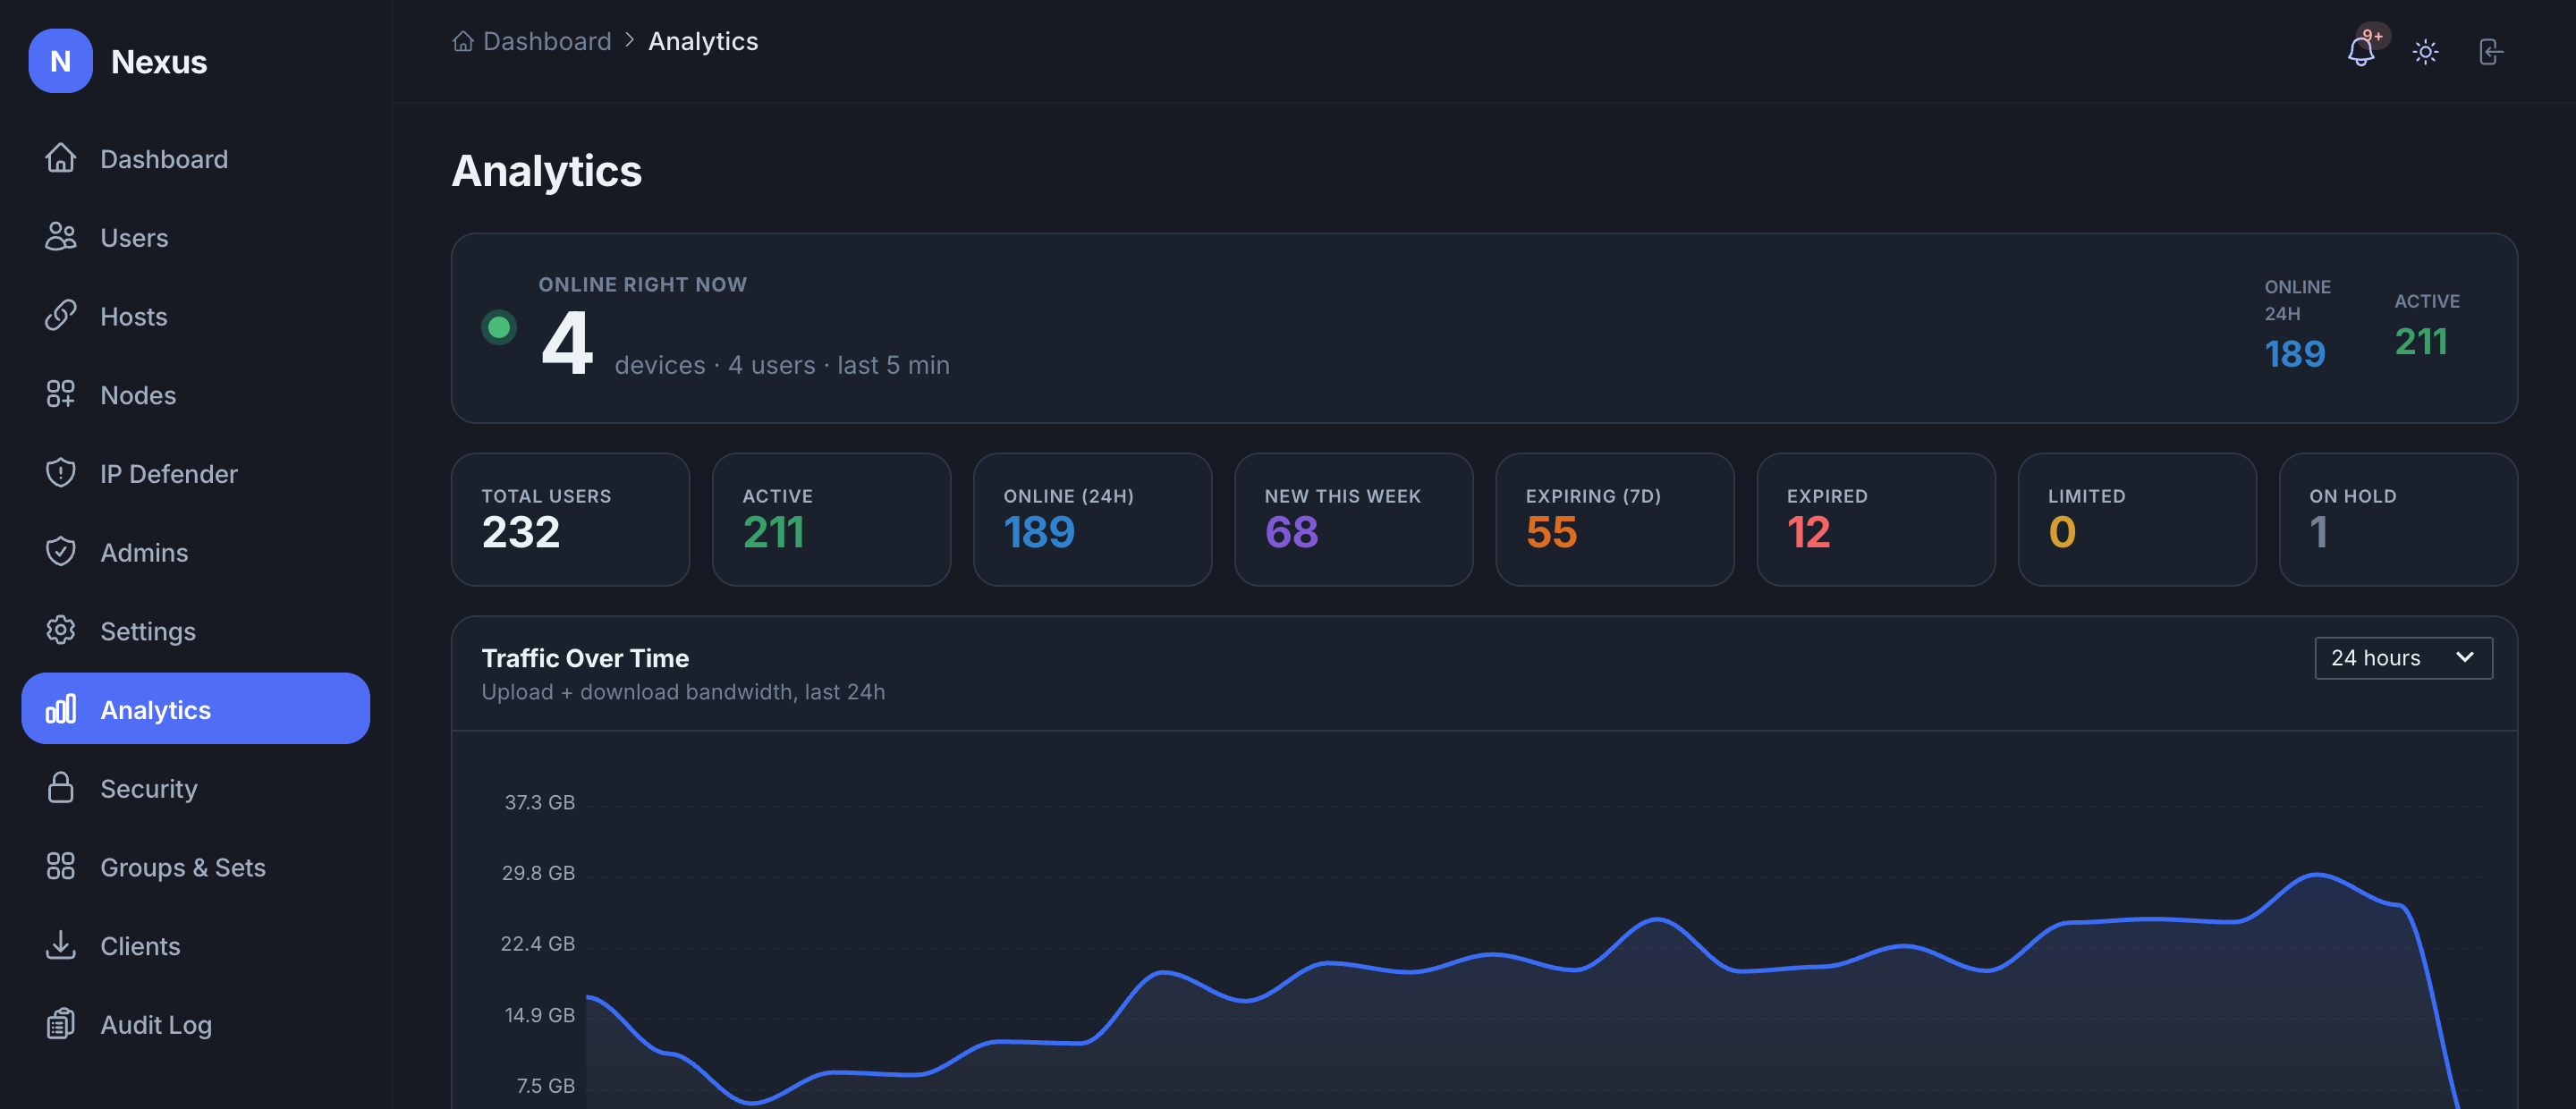Image resolution: width=2576 pixels, height=1109 pixels.
Task: Click the Traffic Over Time heading
Action: tap(585, 658)
